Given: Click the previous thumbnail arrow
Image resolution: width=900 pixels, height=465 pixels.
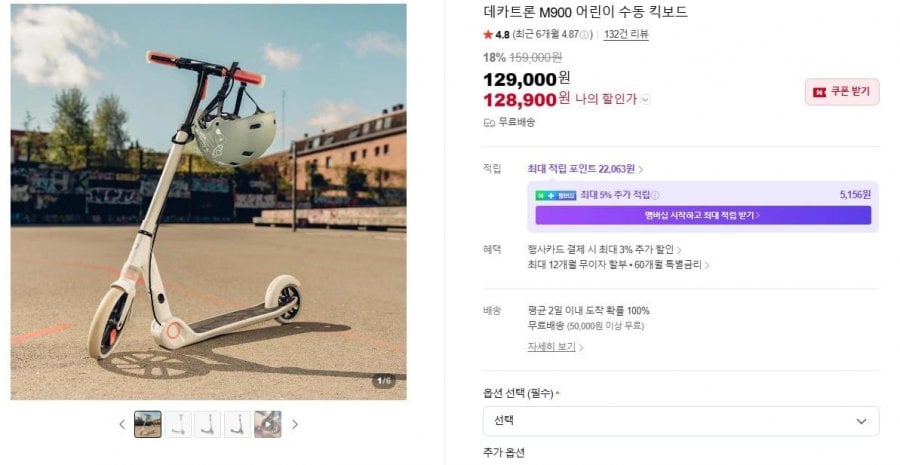Looking at the screenshot, I should coord(122,424).
